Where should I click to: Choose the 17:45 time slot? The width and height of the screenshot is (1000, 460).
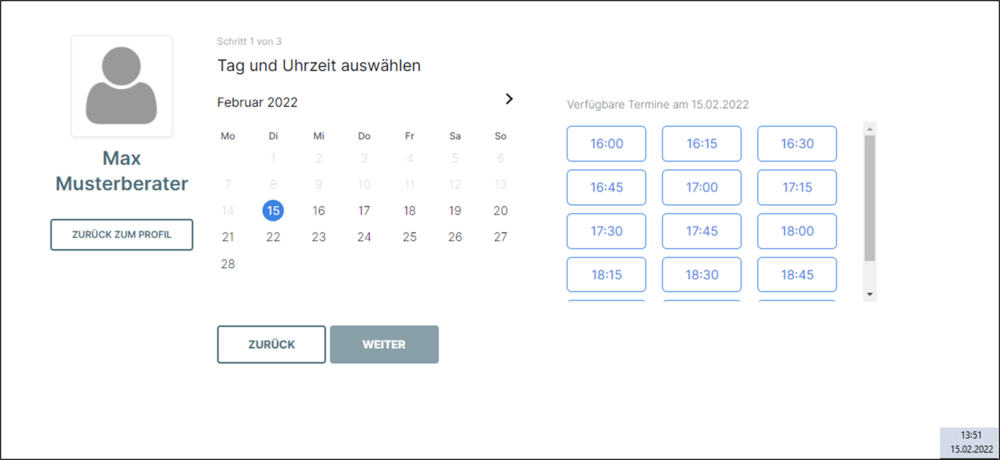(702, 231)
